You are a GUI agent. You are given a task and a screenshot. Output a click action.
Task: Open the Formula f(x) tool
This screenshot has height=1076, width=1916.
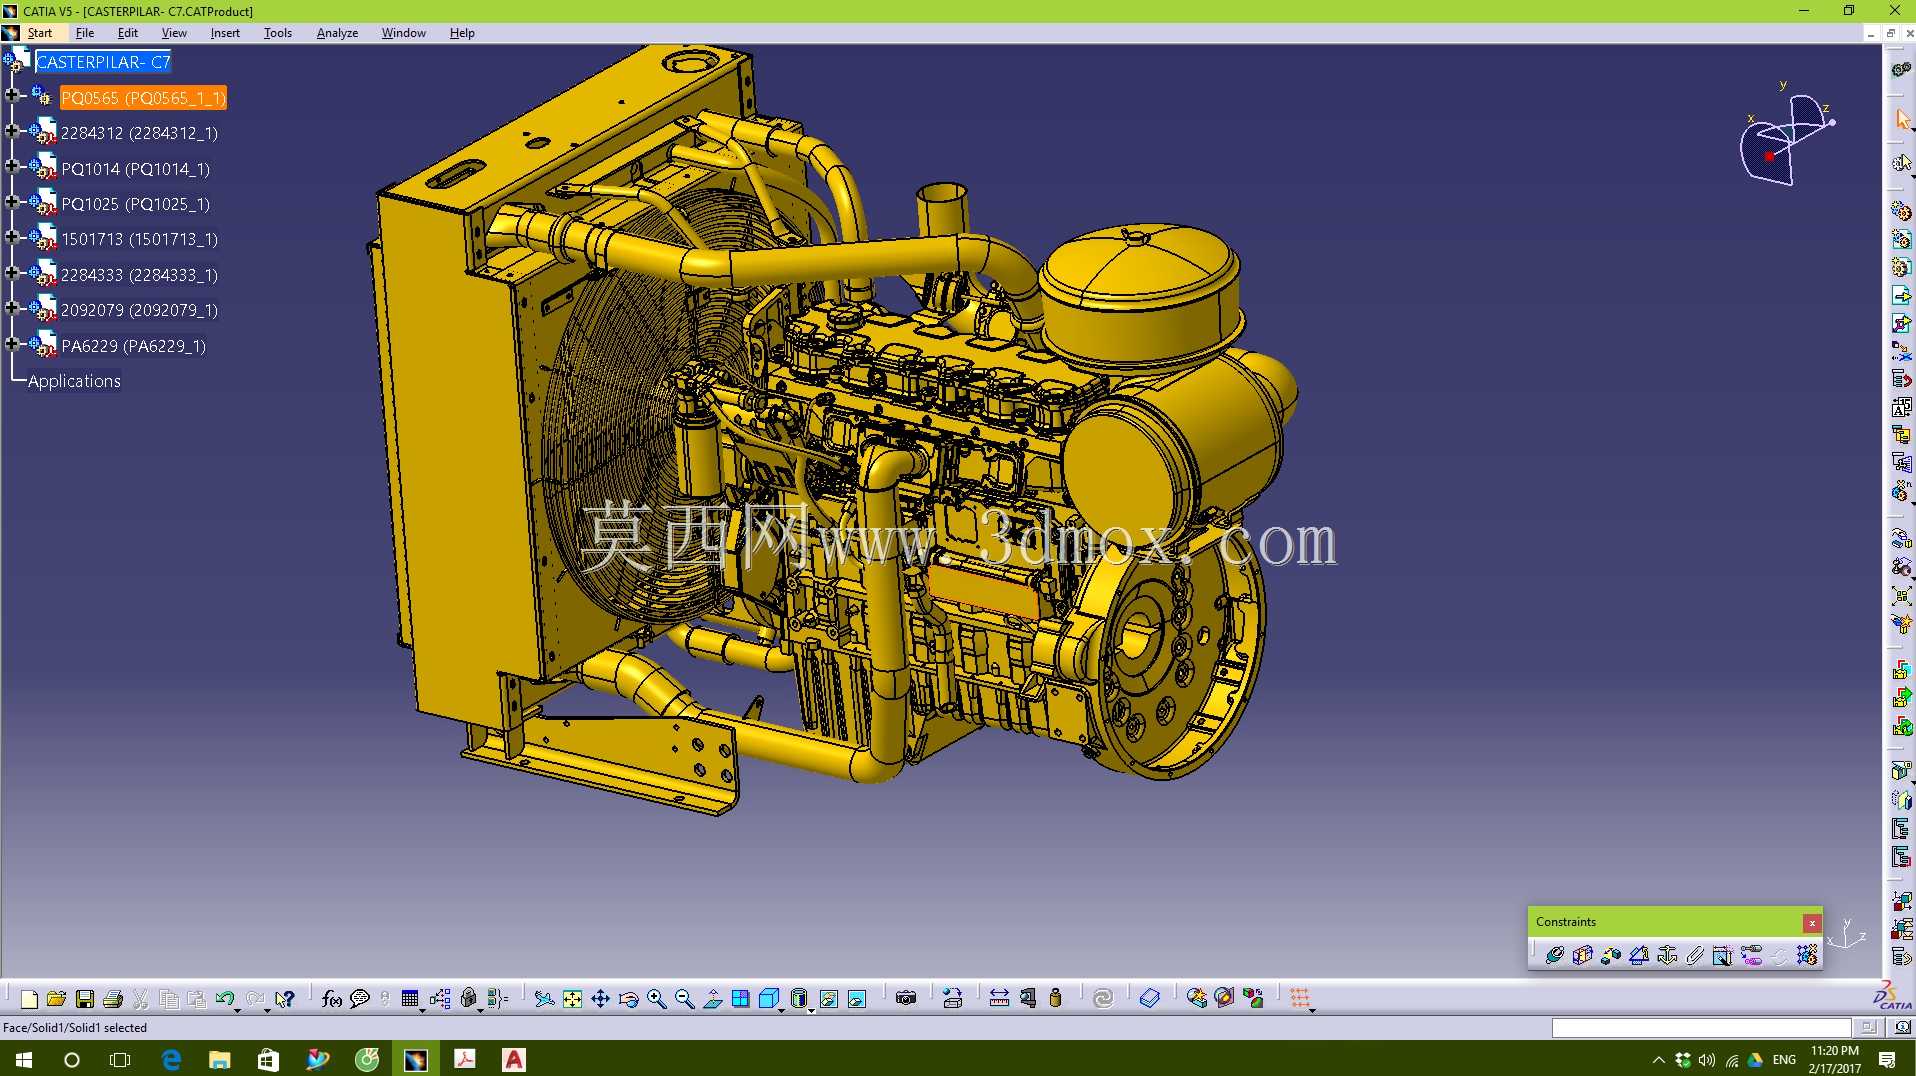pos(332,998)
